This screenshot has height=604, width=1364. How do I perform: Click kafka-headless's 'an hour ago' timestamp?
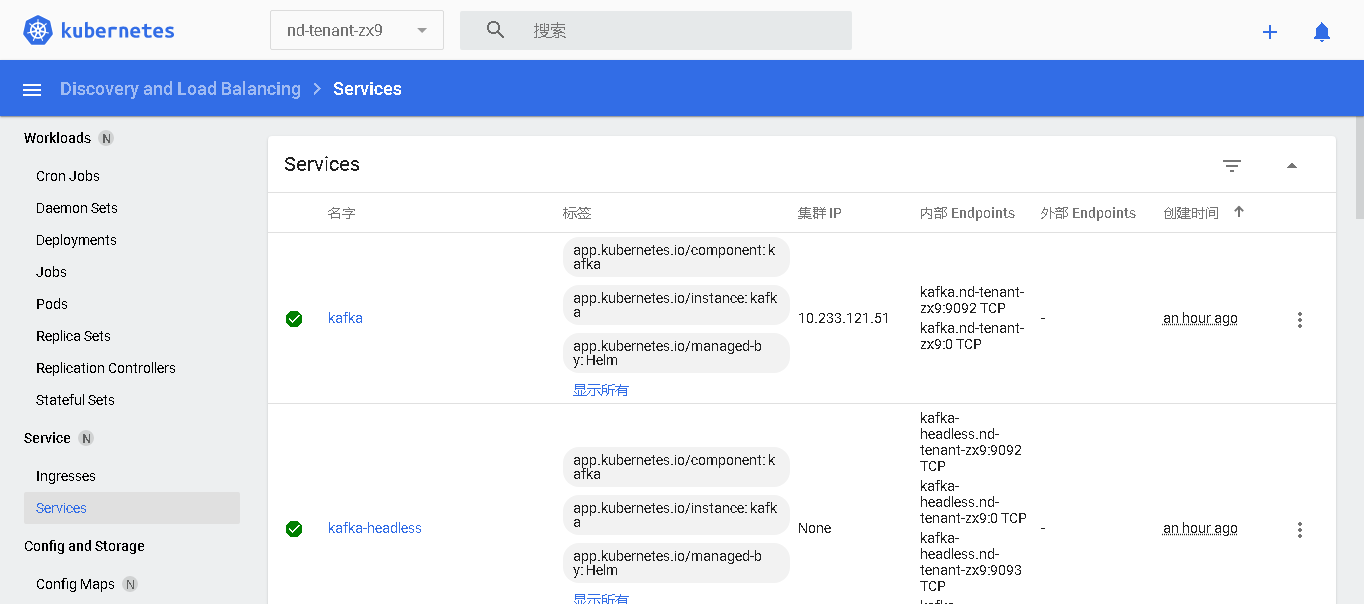tap(1200, 528)
